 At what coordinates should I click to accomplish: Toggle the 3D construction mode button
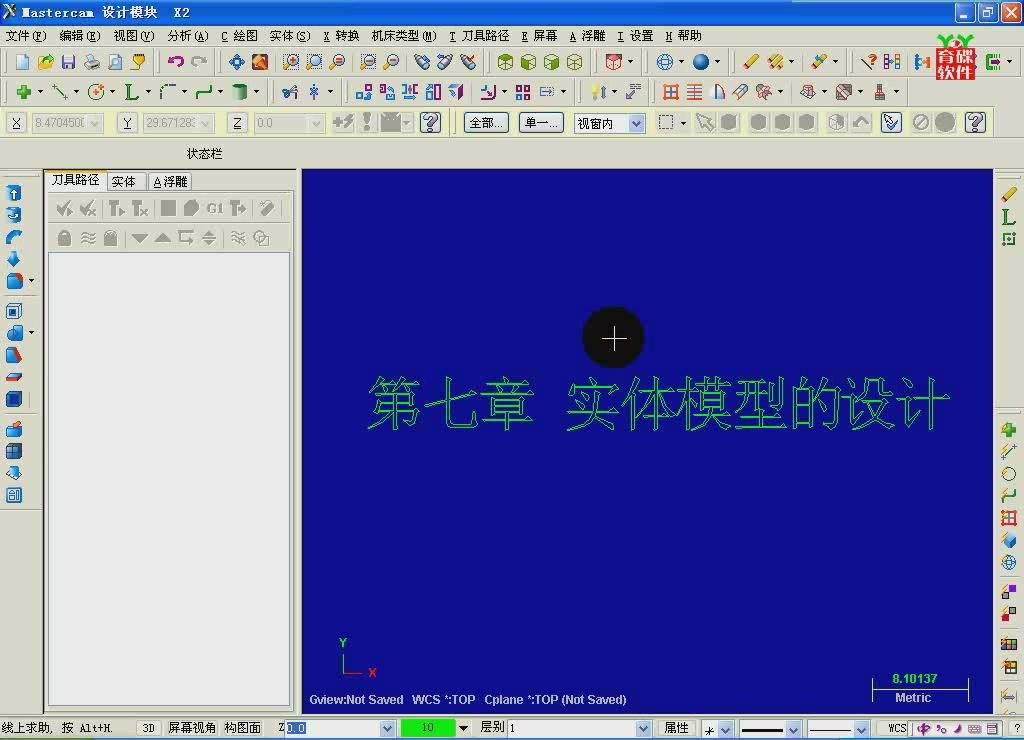point(148,728)
